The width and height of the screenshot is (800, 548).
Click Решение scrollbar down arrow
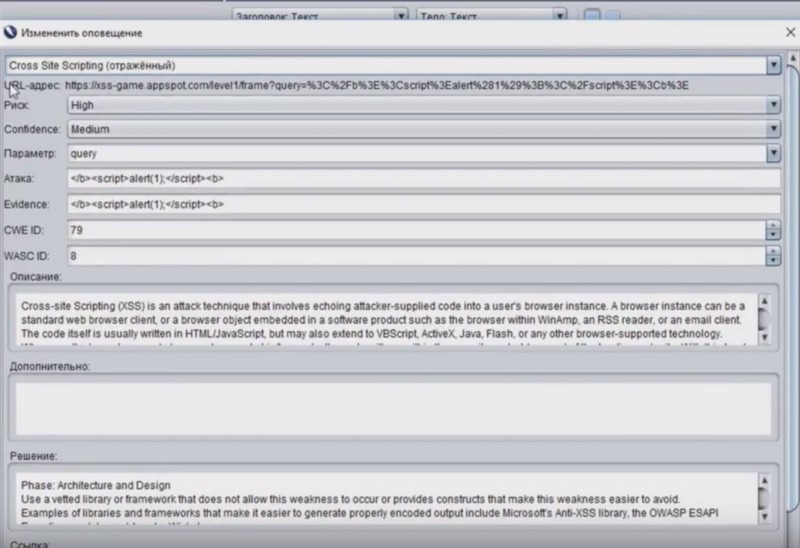click(764, 516)
